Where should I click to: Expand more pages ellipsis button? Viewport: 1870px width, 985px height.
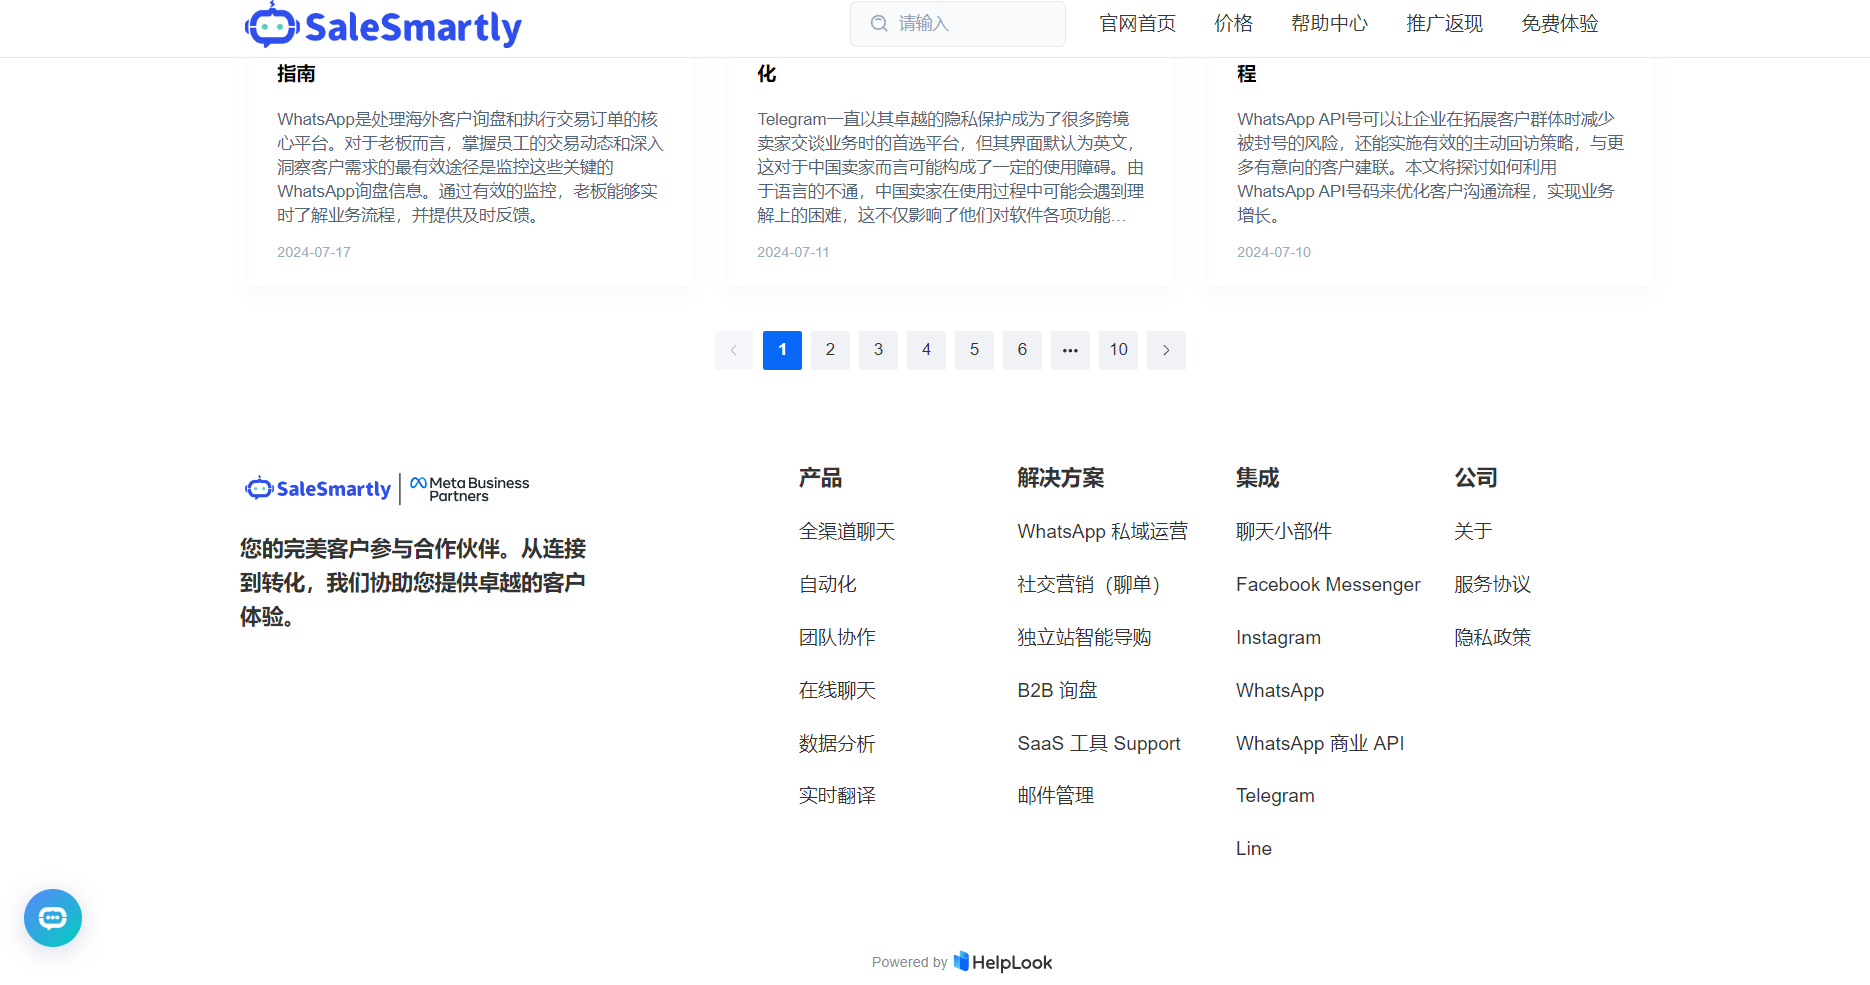pos(1070,350)
